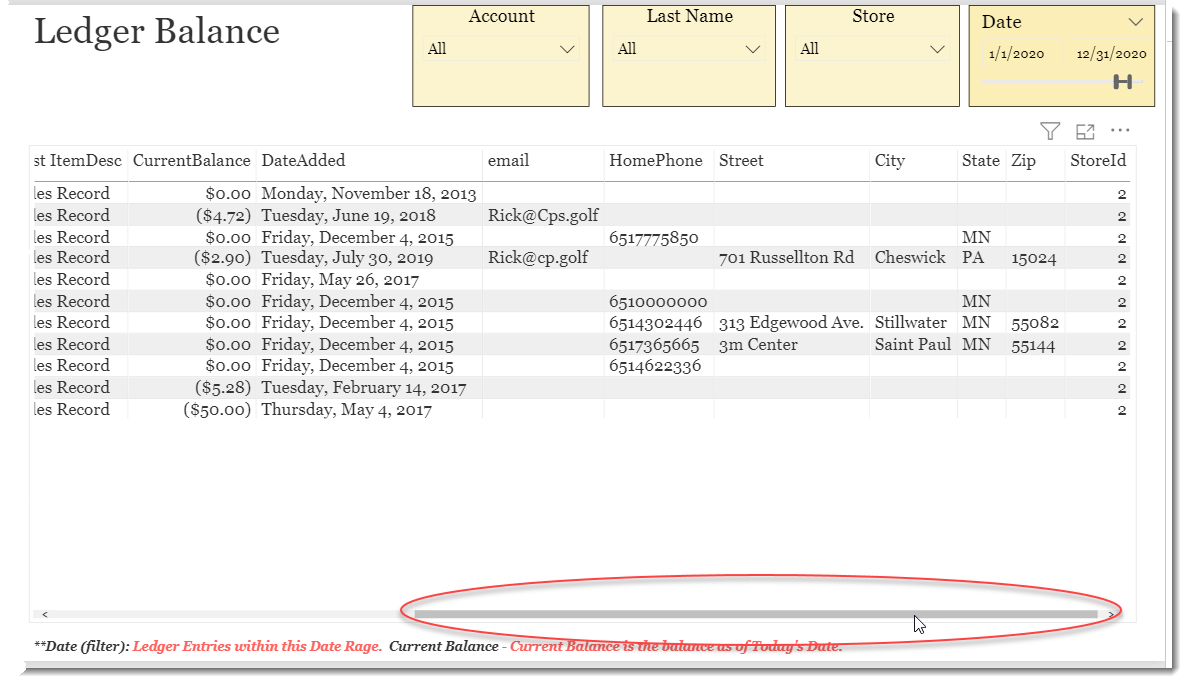Select the 3m Center street cell
This screenshot has width=1187, height=683.
pos(758,345)
